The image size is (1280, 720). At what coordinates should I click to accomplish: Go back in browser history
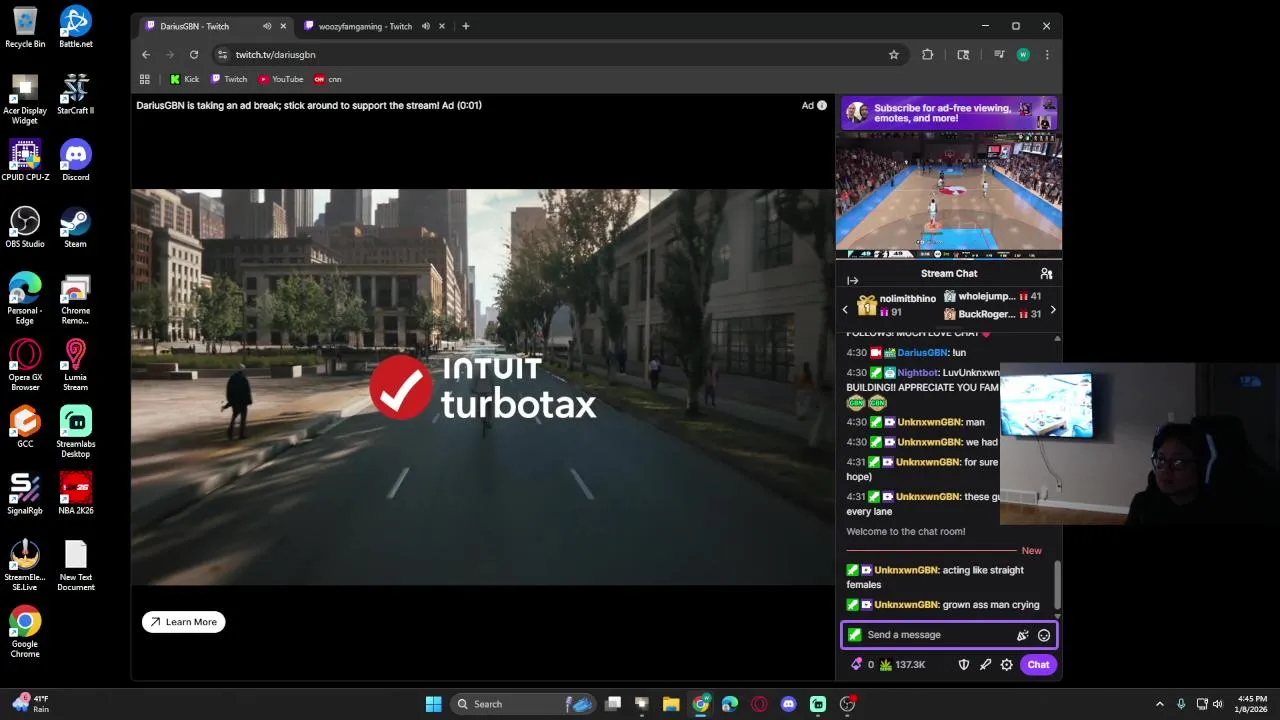tap(146, 55)
